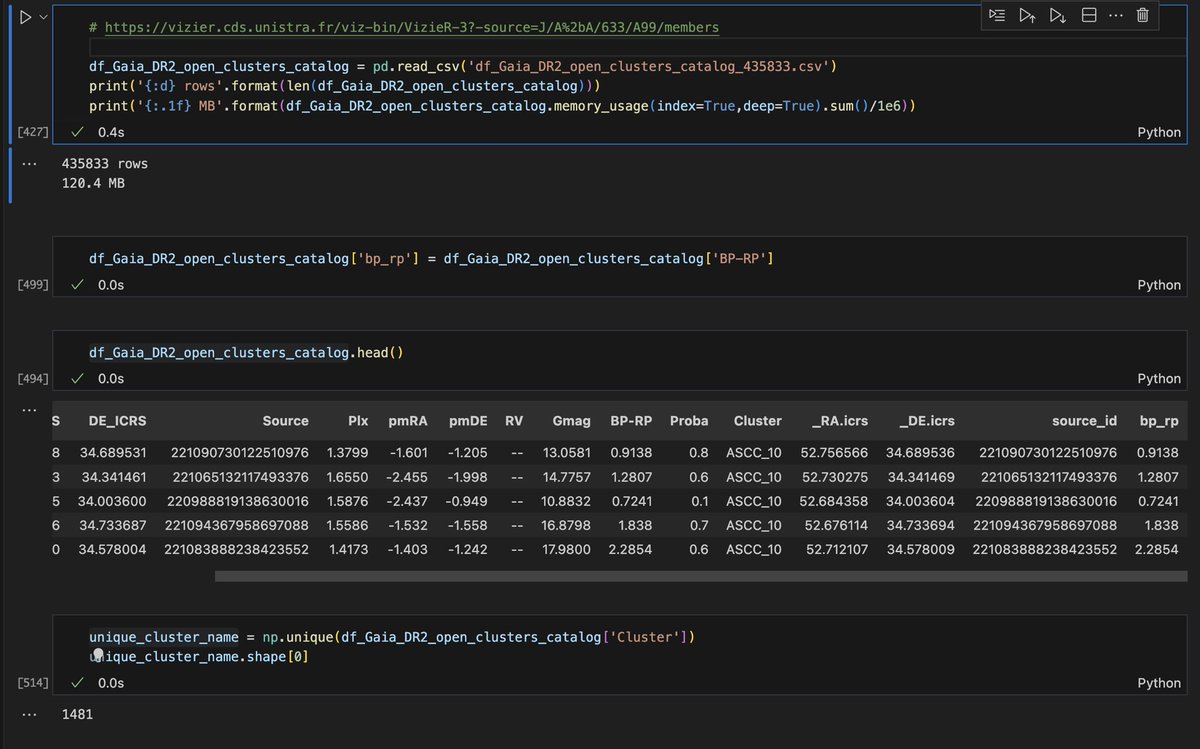This screenshot has height=749, width=1200.
Task: Click the pmRA value -1.532
Action: click(x=409, y=525)
